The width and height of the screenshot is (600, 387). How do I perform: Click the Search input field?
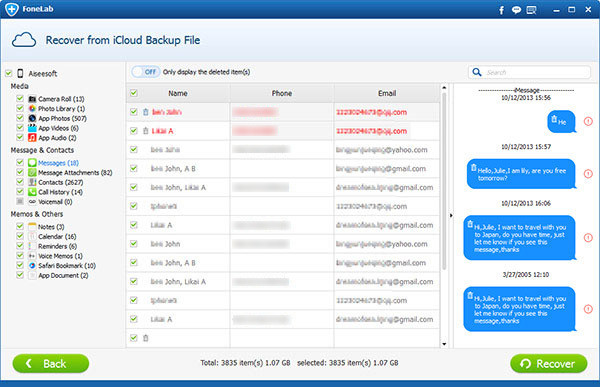pyautogui.click(x=530, y=72)
